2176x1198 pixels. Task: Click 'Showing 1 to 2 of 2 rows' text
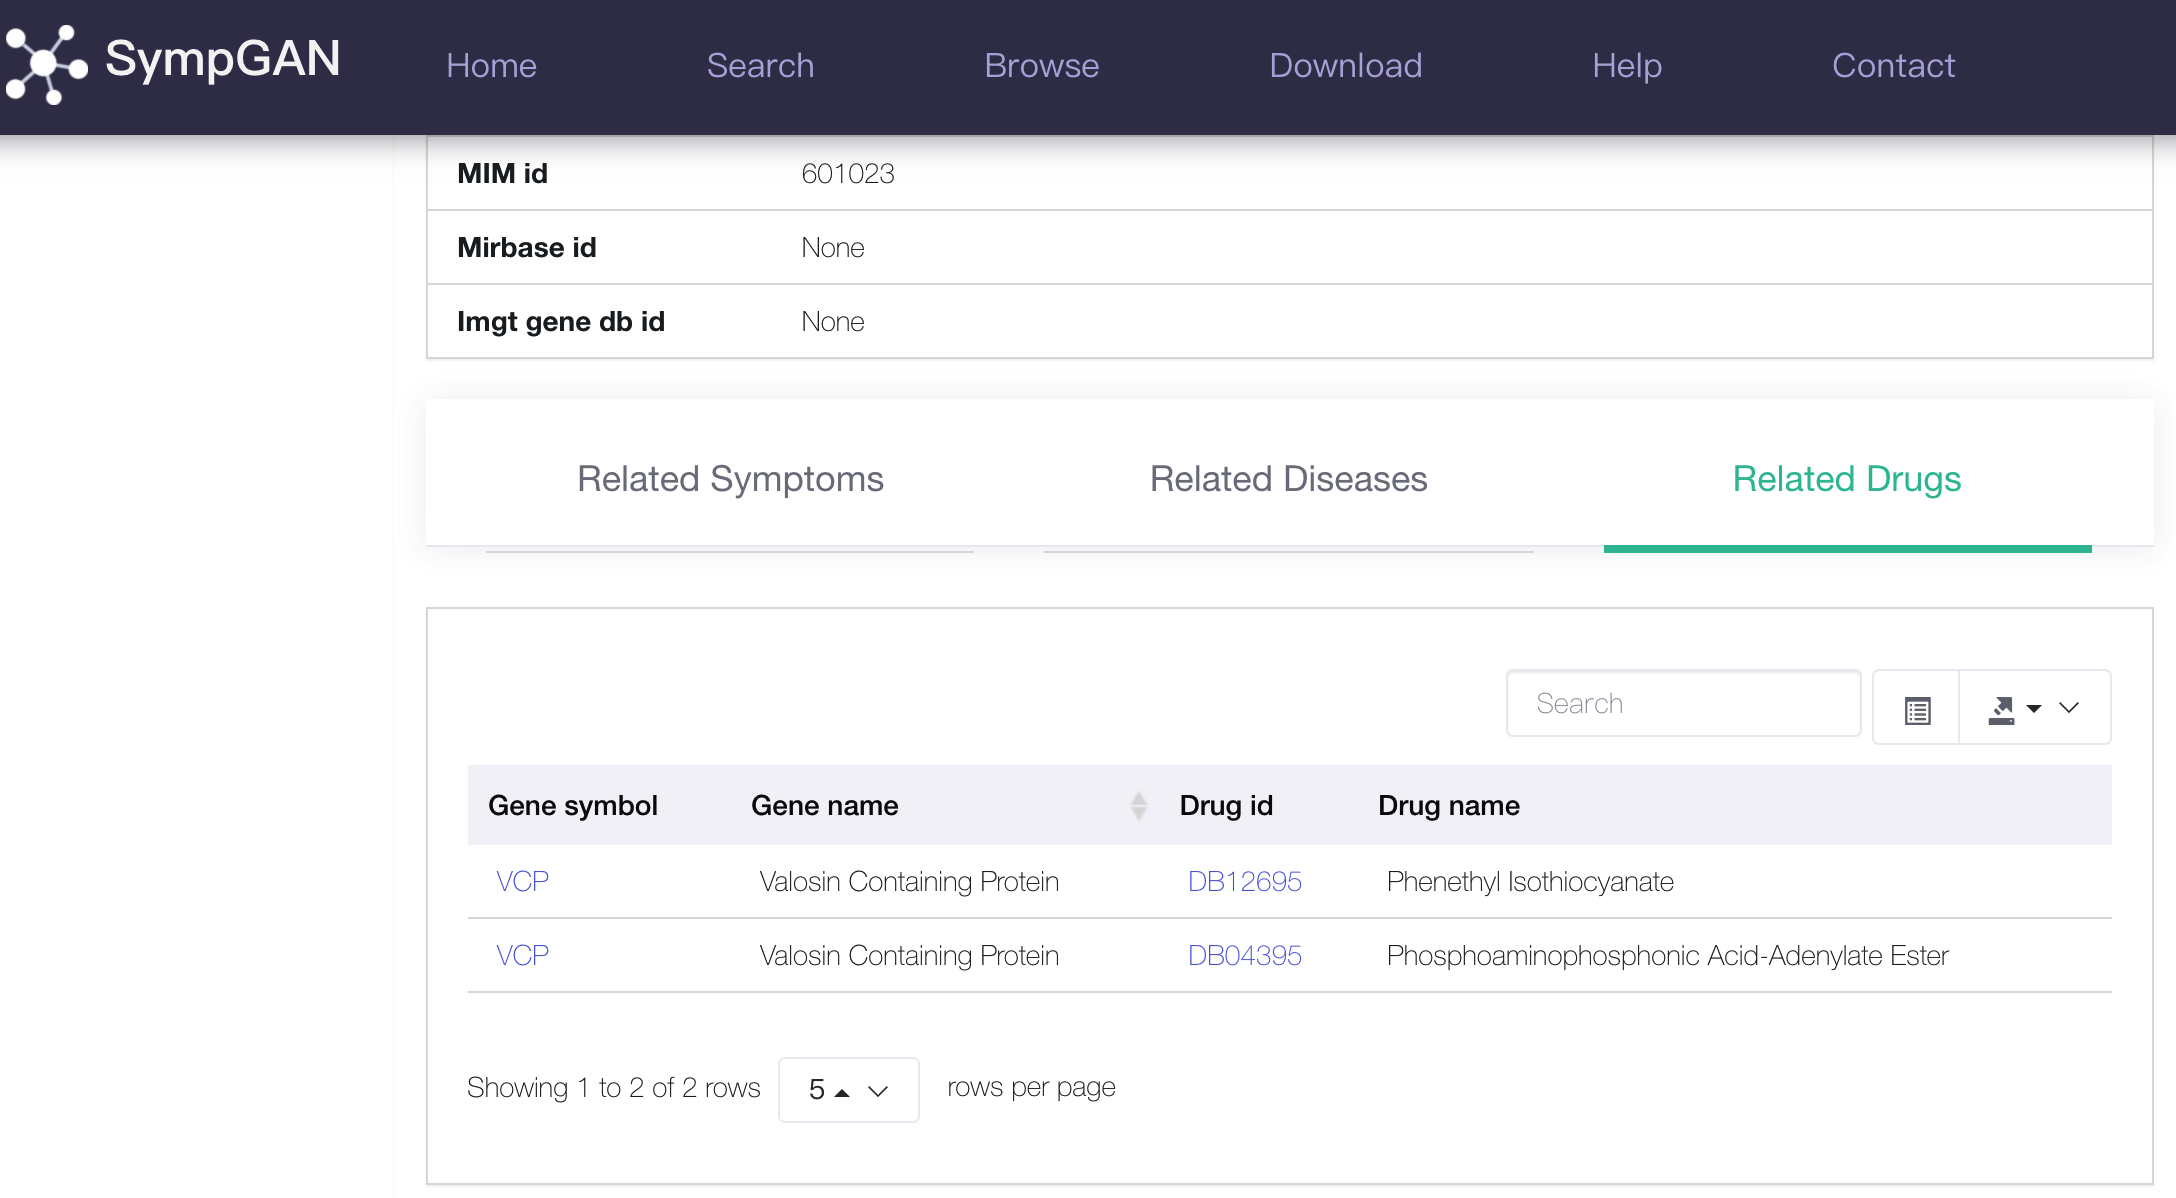point(613,1087)
